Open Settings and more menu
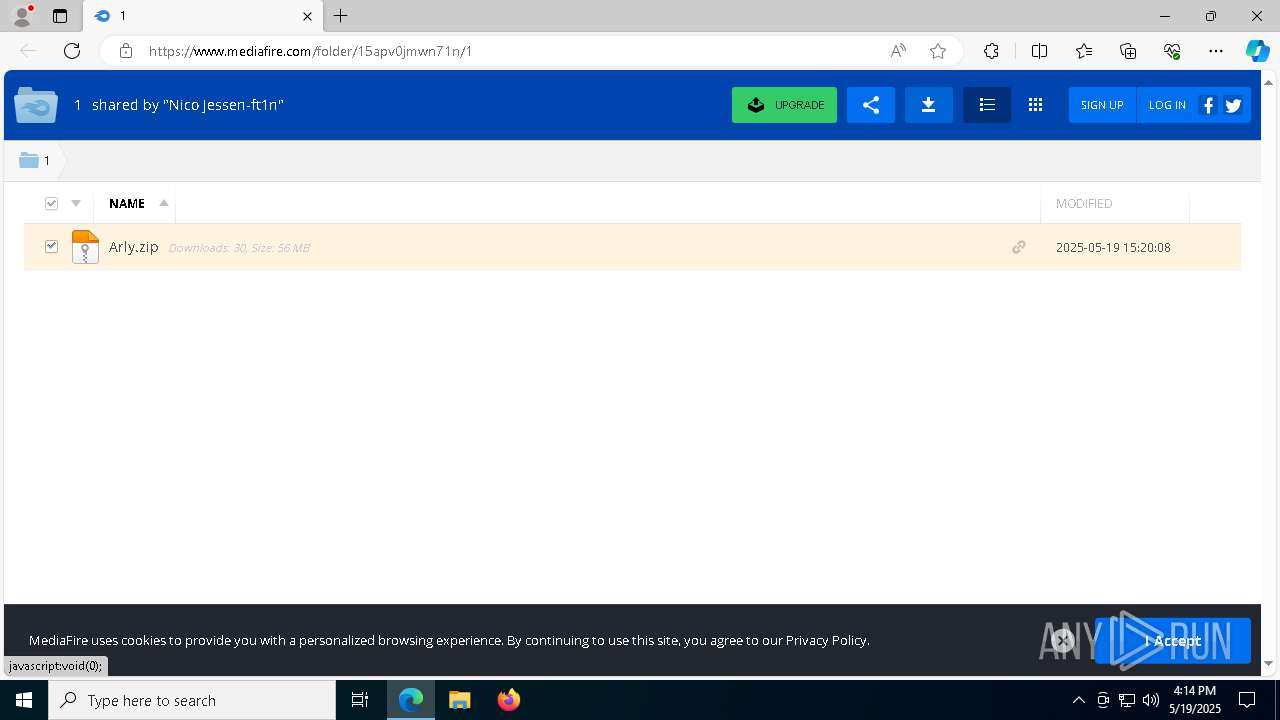This screenshot has width=1280, height=720. pos(1216,51)
